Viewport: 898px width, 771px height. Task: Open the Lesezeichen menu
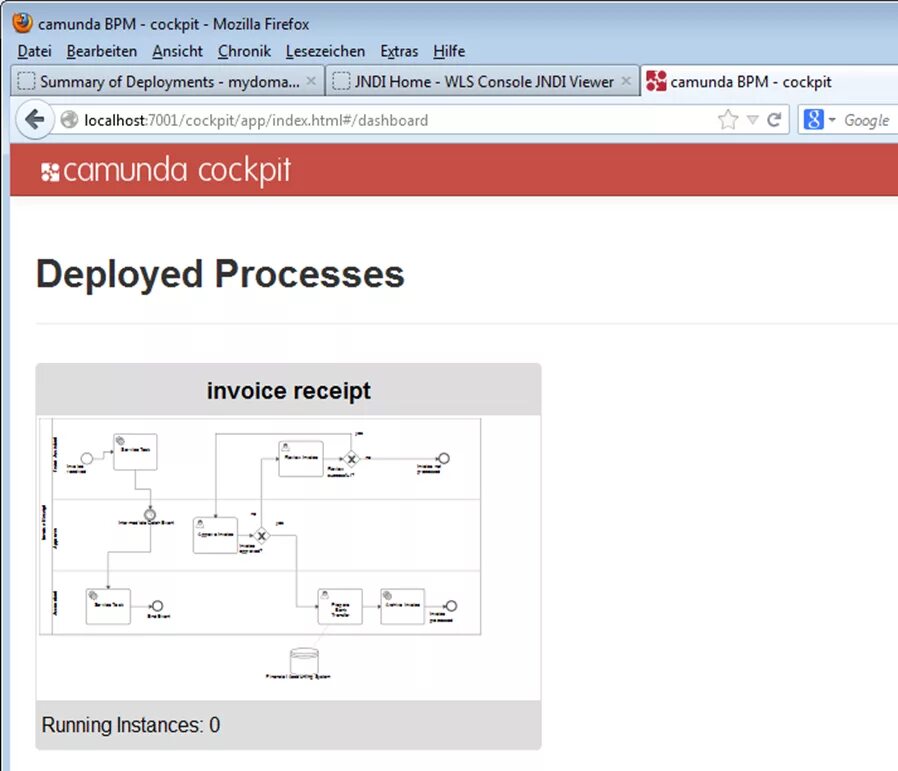(x=325, y=51)
